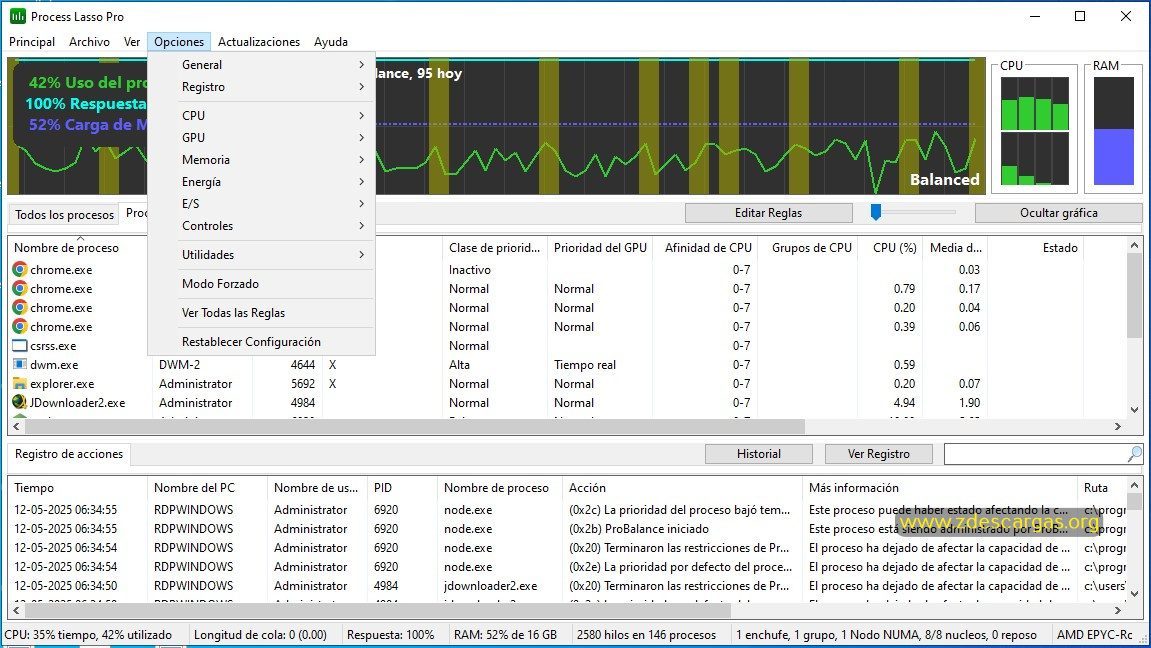This screenshot has width=1151, height=648.
Task: Expand the General submenu
Action: coord(261,65)
